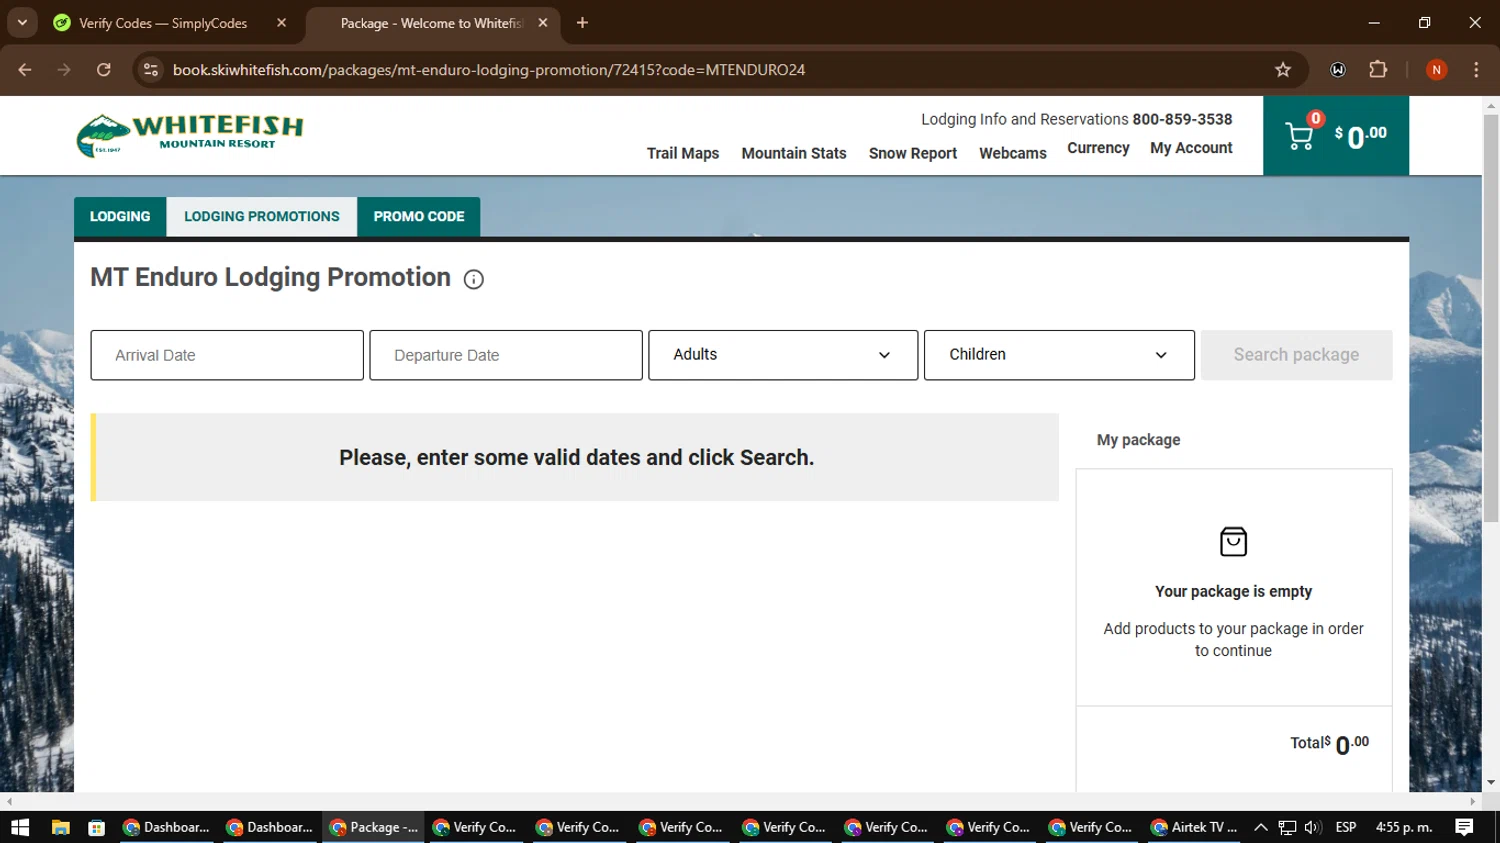Open Microsoft Store taskbar icon
Viewport: 1500px width, 843px height.
click(97, 827)
